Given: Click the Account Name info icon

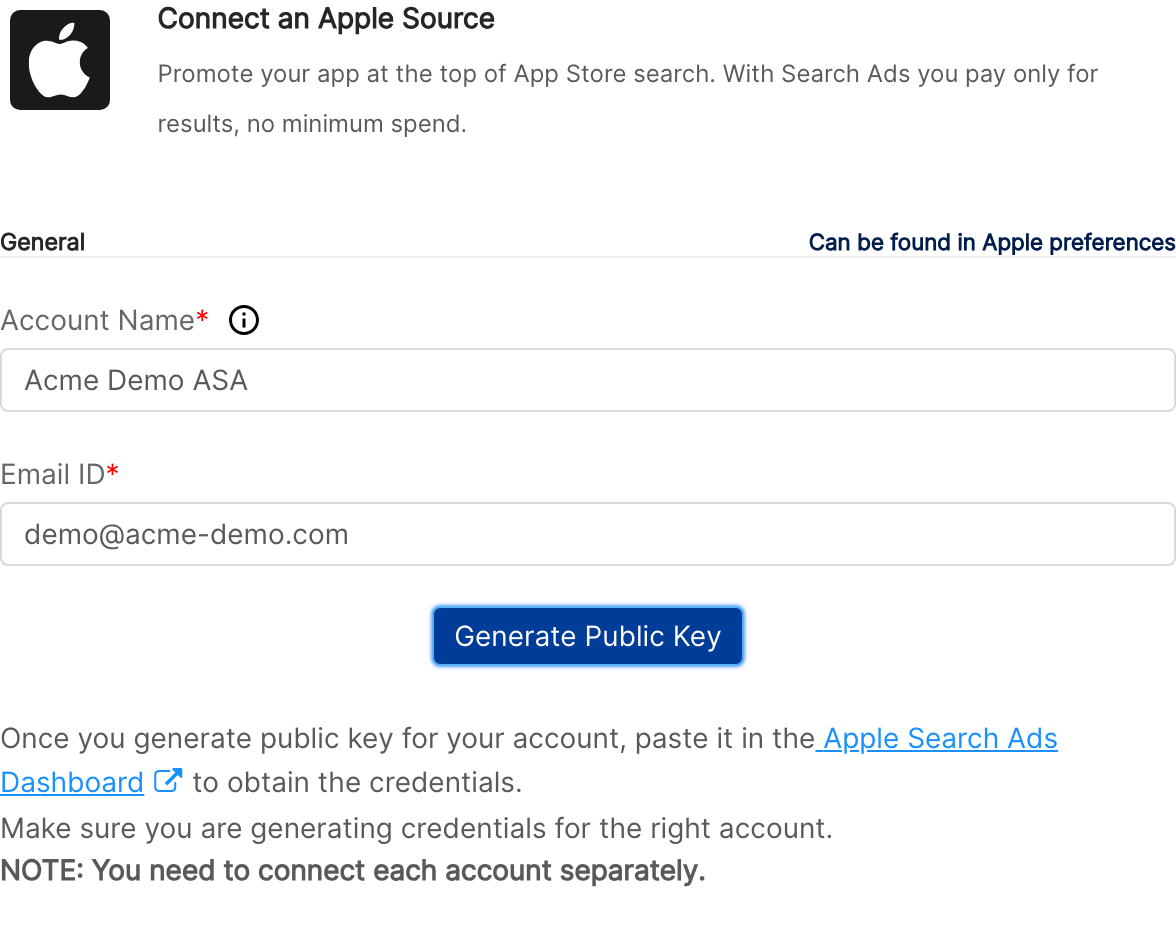Looking at the screenshot, I should coord(244,320).
